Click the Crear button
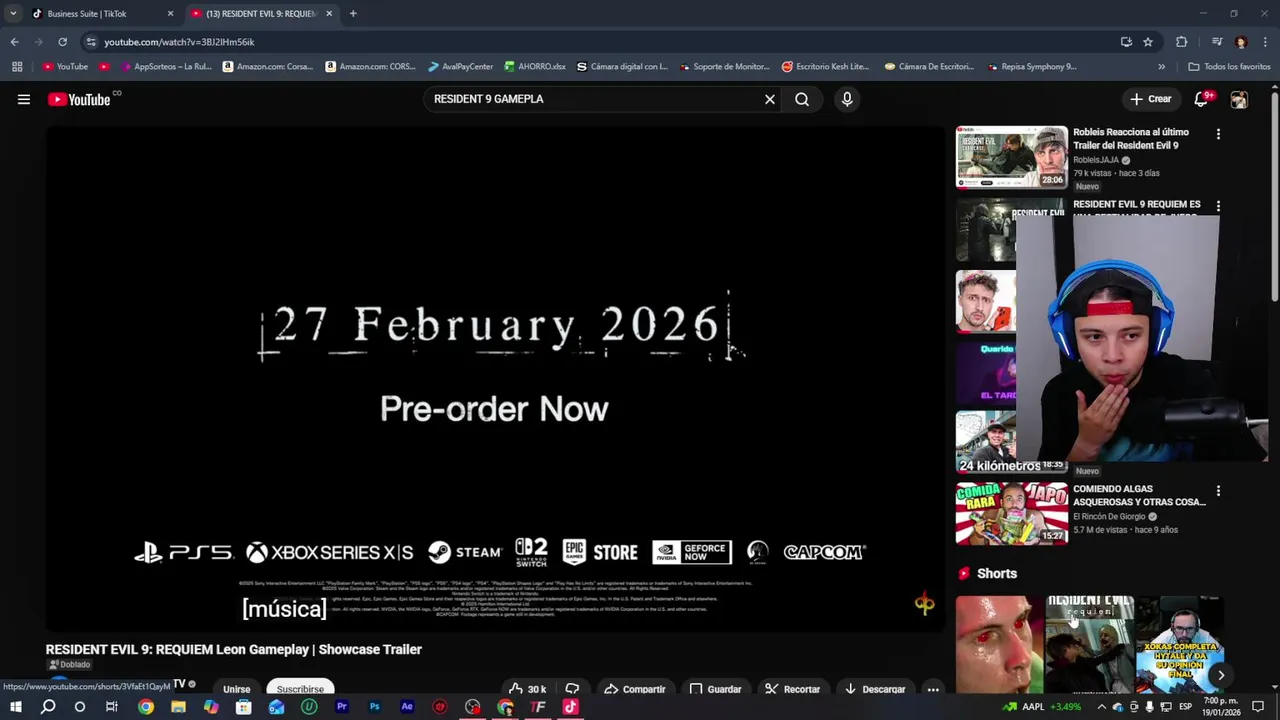This screenshot has width=1280, height=720. [1150, 99]
